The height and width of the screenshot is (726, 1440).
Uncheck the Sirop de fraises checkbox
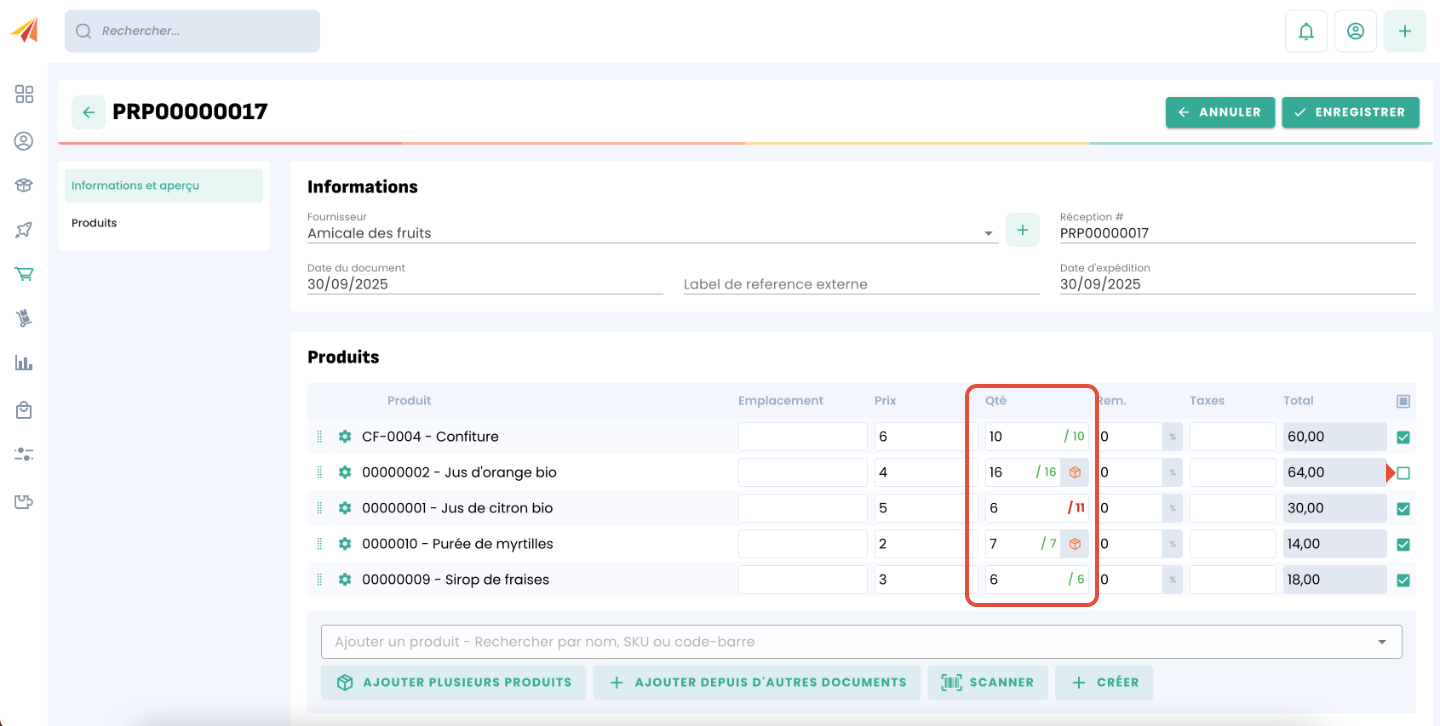tap(1403, 580)
